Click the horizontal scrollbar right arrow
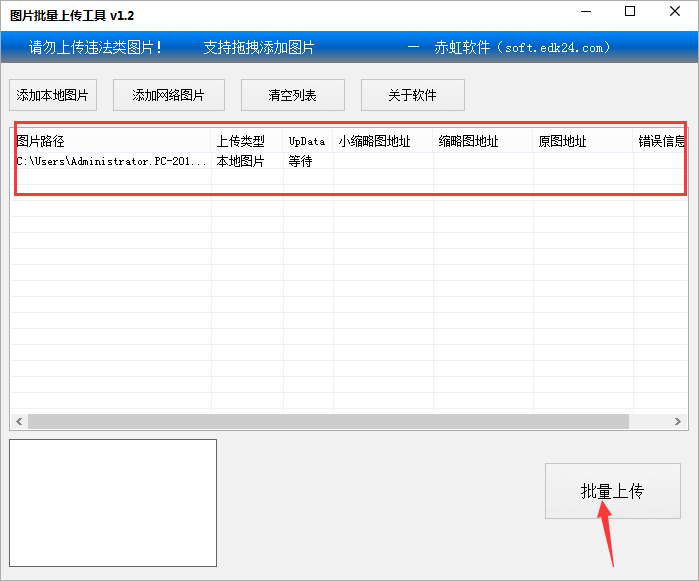This screenshot has width=699, height=581. click(x=679, y=422)
